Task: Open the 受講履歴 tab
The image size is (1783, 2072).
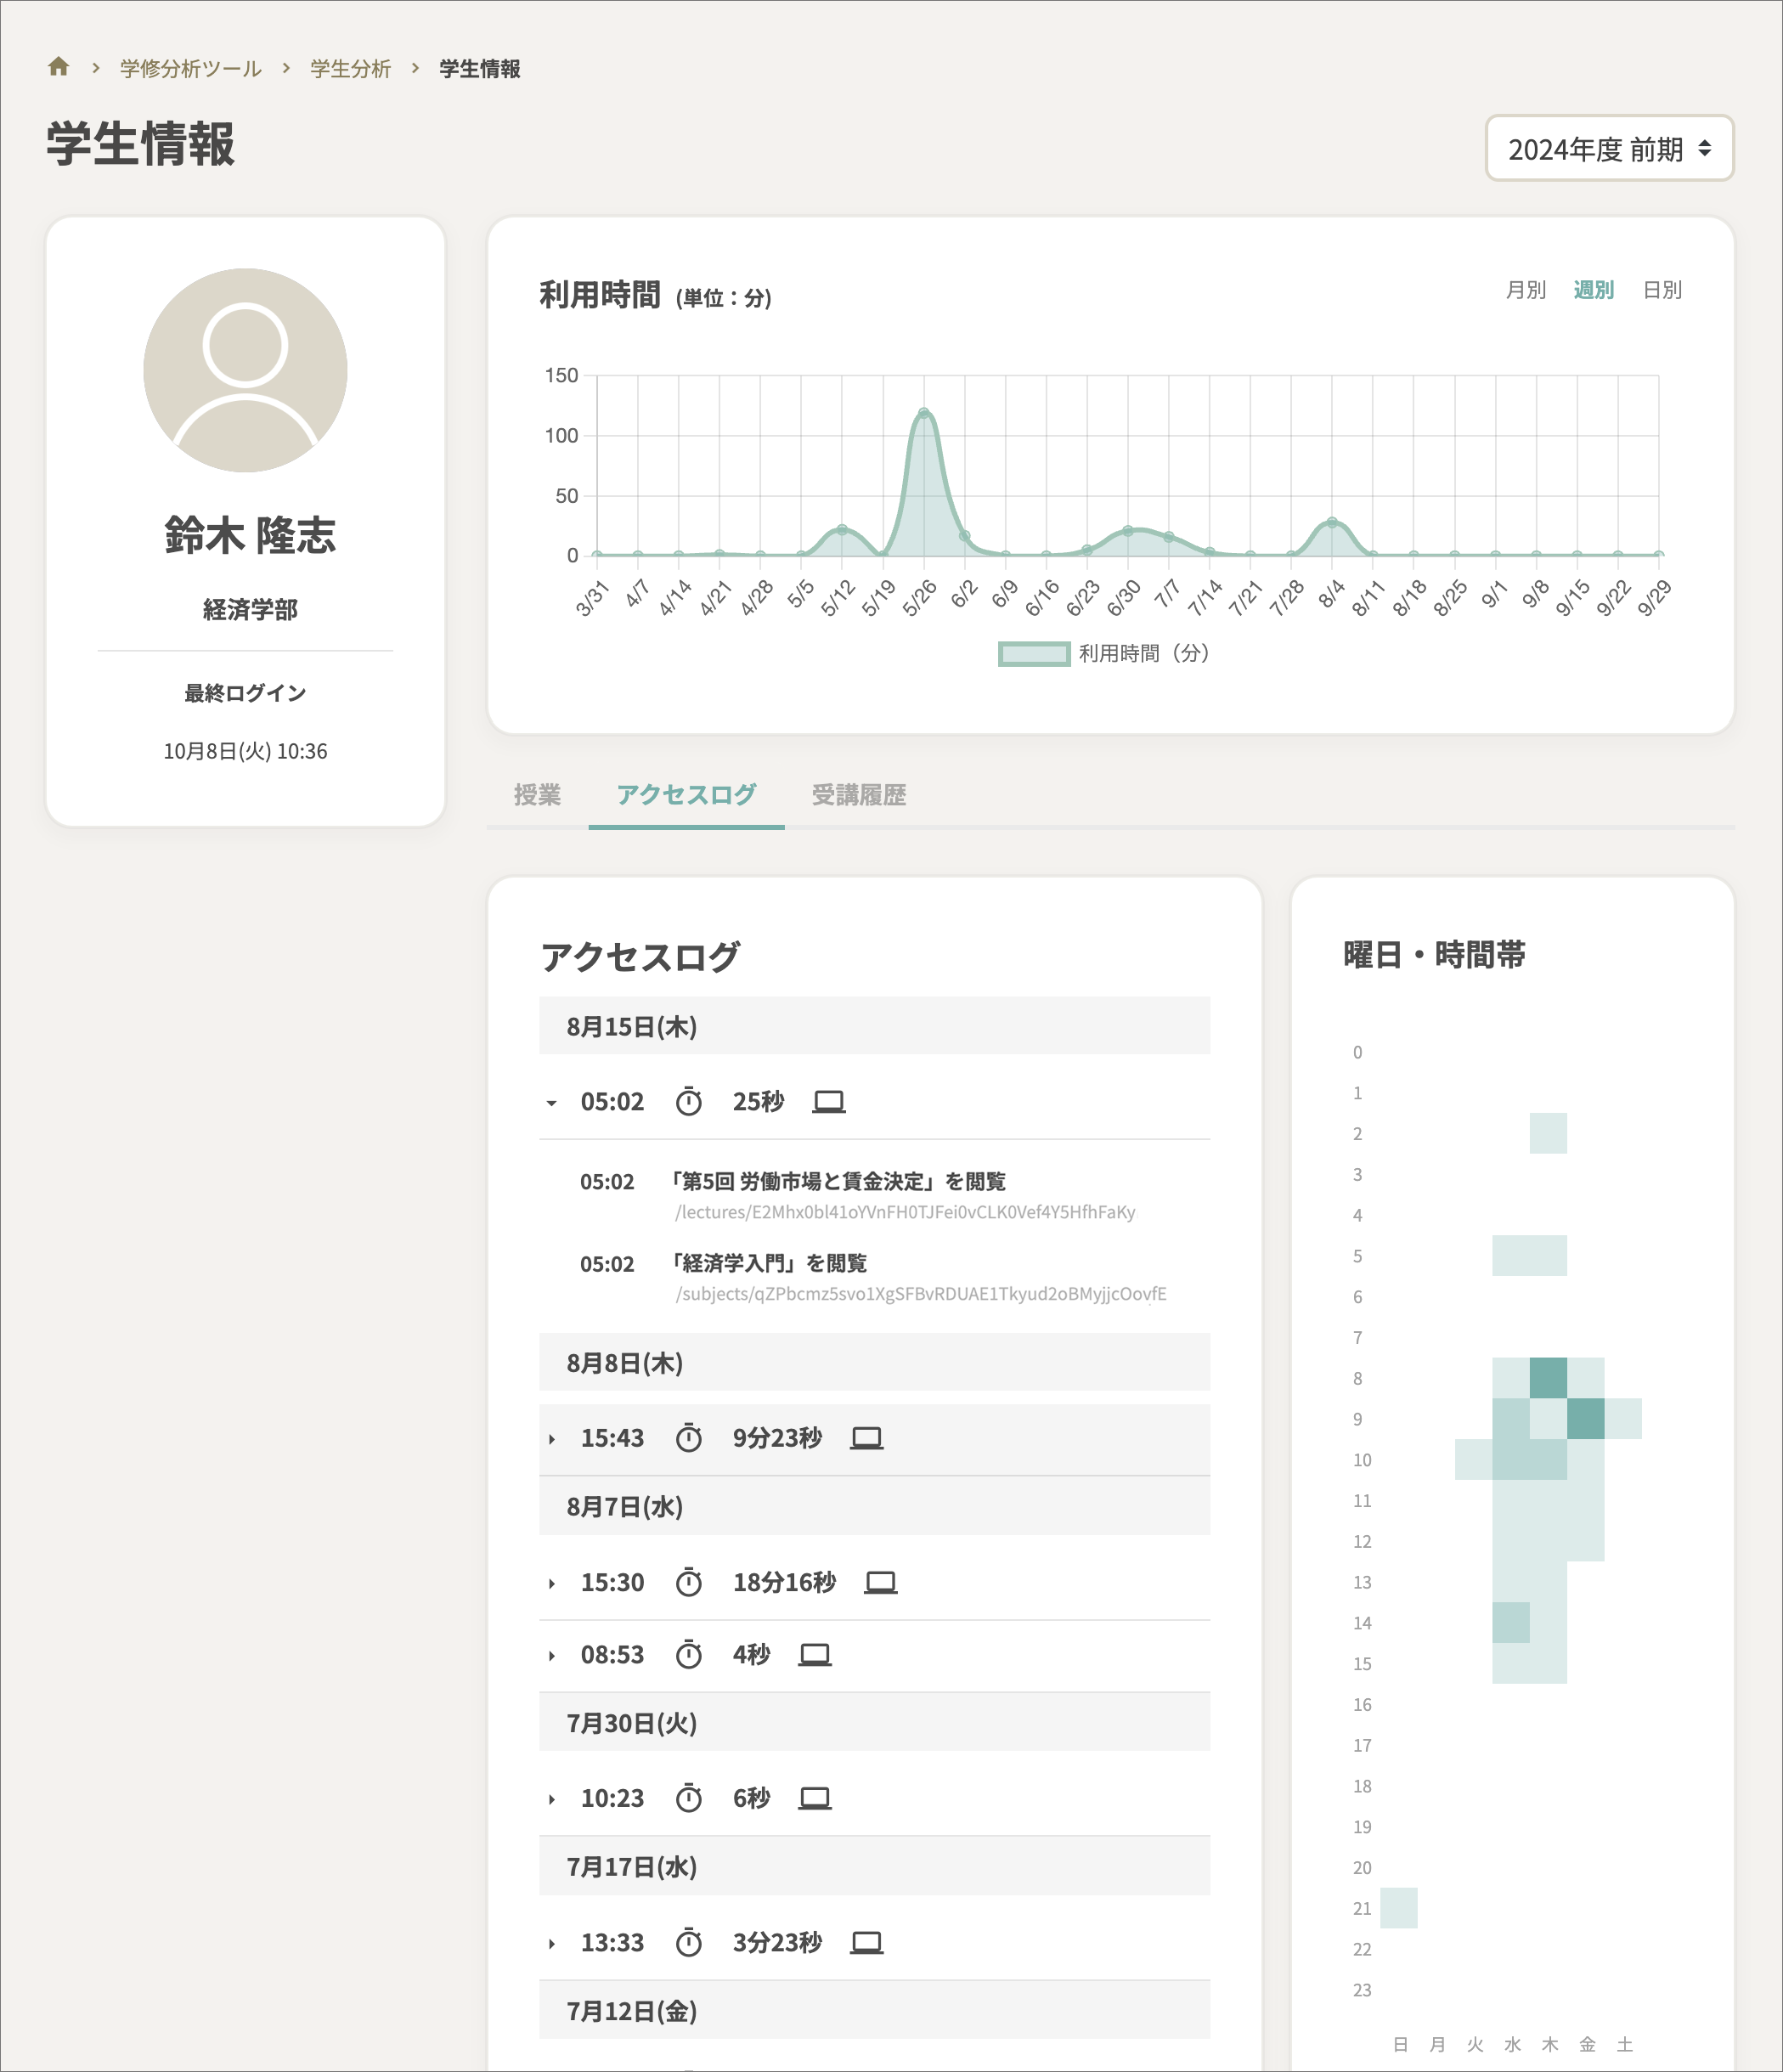Action: pyautogui.click(x=858, y=795)
